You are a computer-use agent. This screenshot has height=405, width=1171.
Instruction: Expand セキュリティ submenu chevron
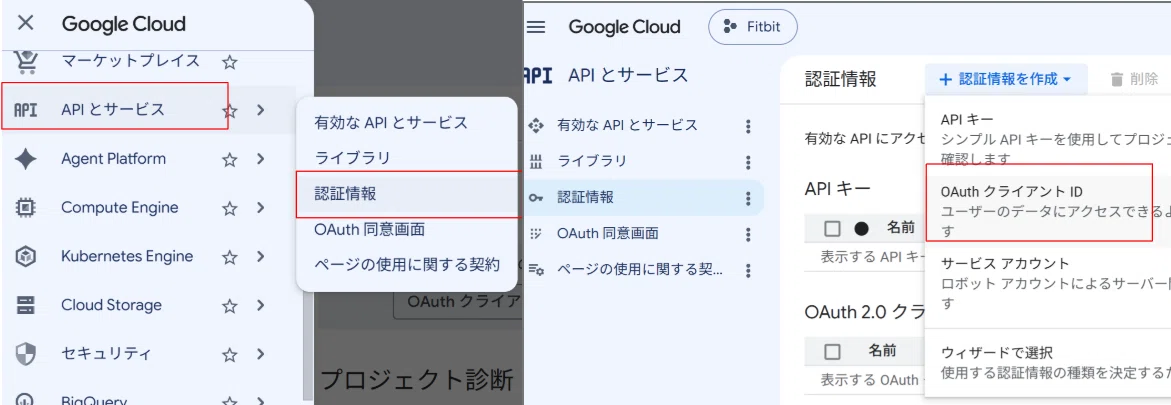pyautogui.click(x=260, y=354)
